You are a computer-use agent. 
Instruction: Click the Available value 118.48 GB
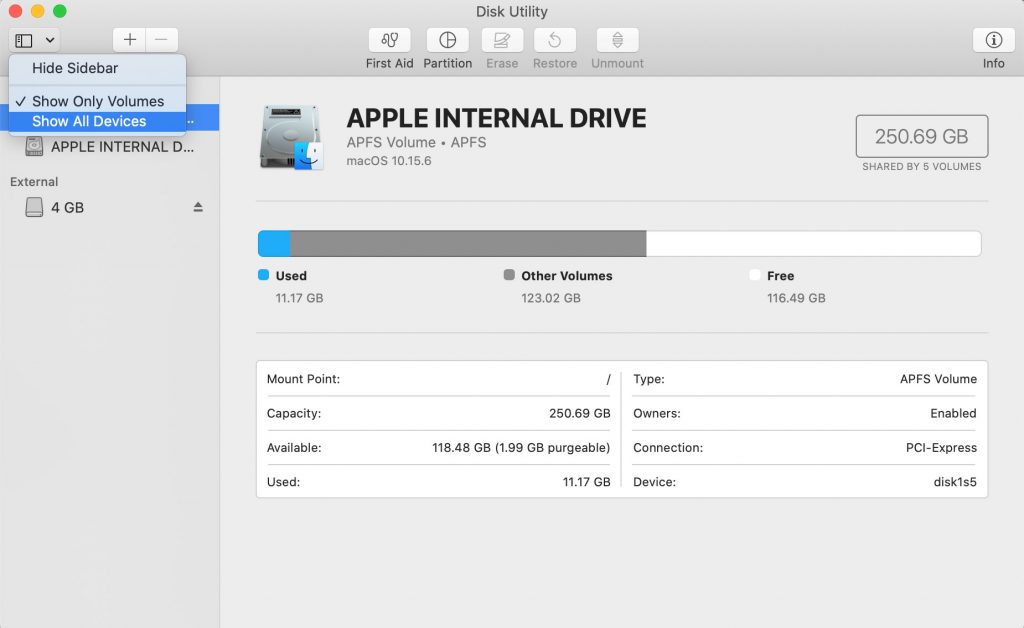click(x=521, y=448)
